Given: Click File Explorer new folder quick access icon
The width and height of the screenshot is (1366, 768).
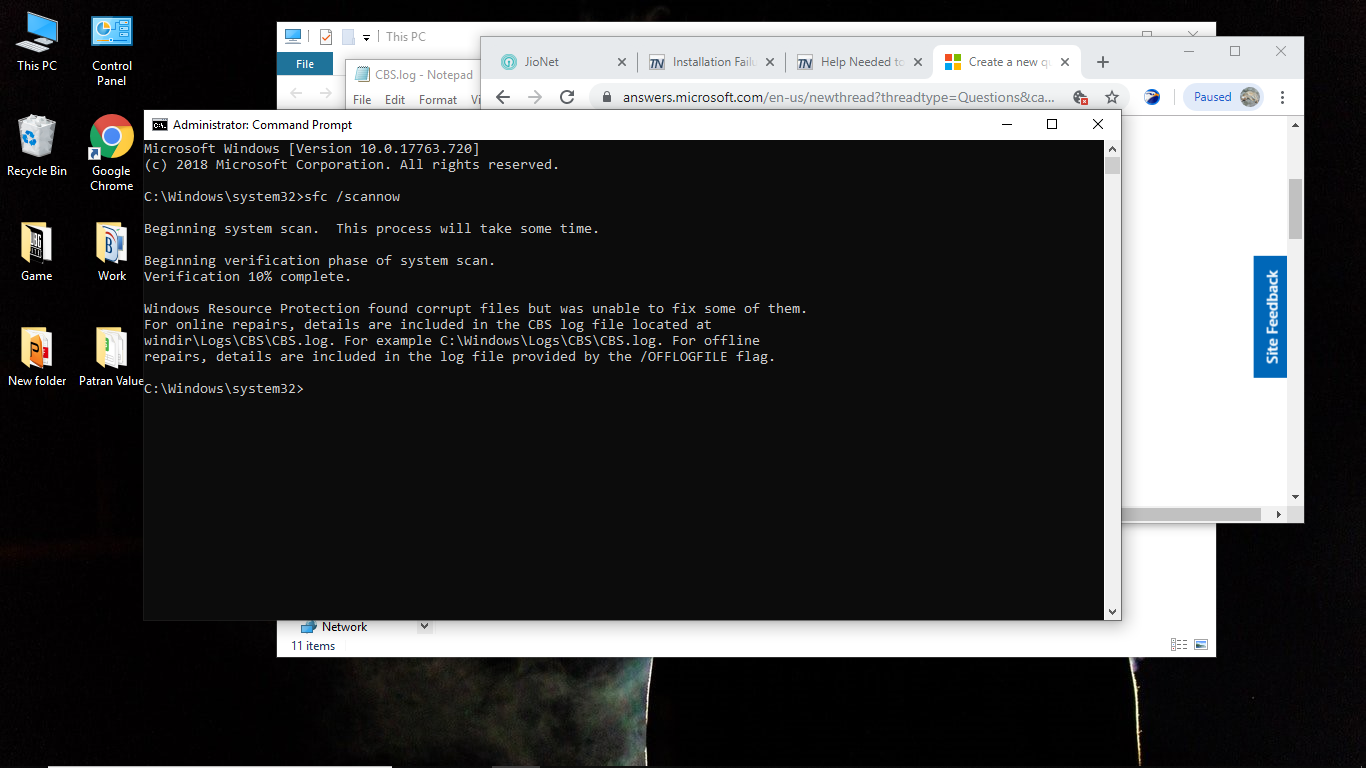Looking at the screenshot, I should pyautogui.click(x=348, y=37).
